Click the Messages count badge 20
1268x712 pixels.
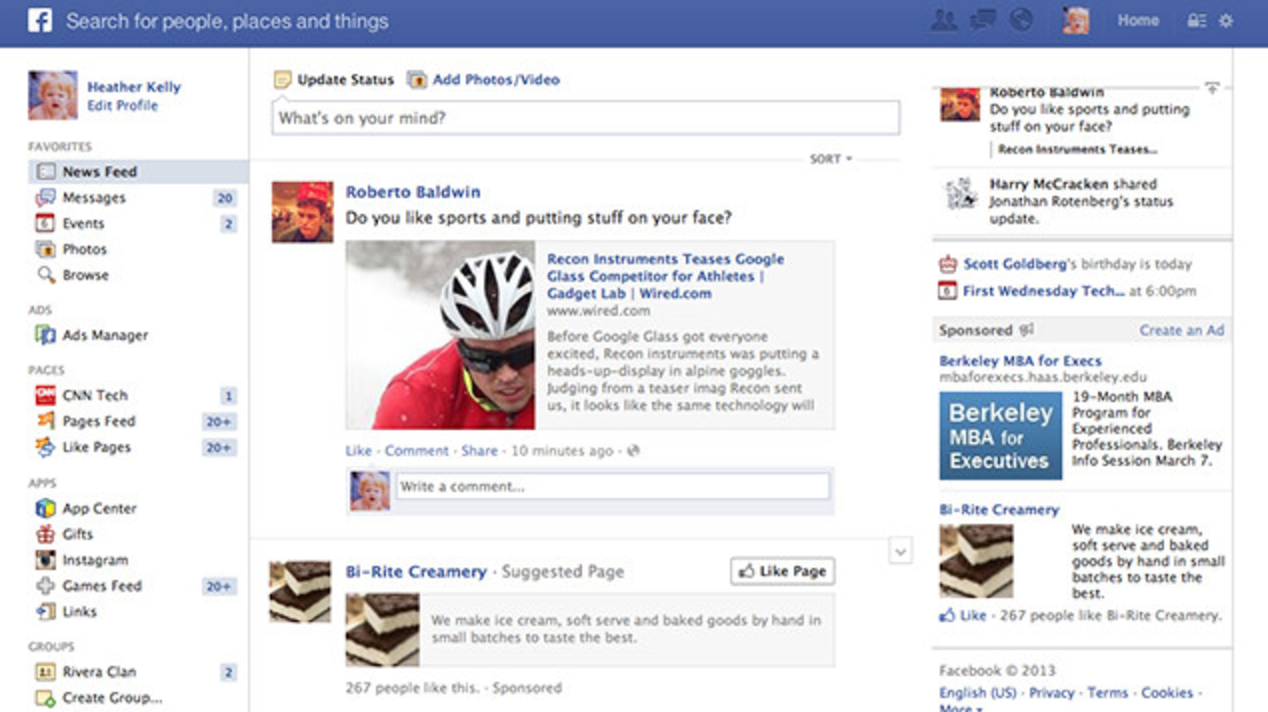[225, 198]
